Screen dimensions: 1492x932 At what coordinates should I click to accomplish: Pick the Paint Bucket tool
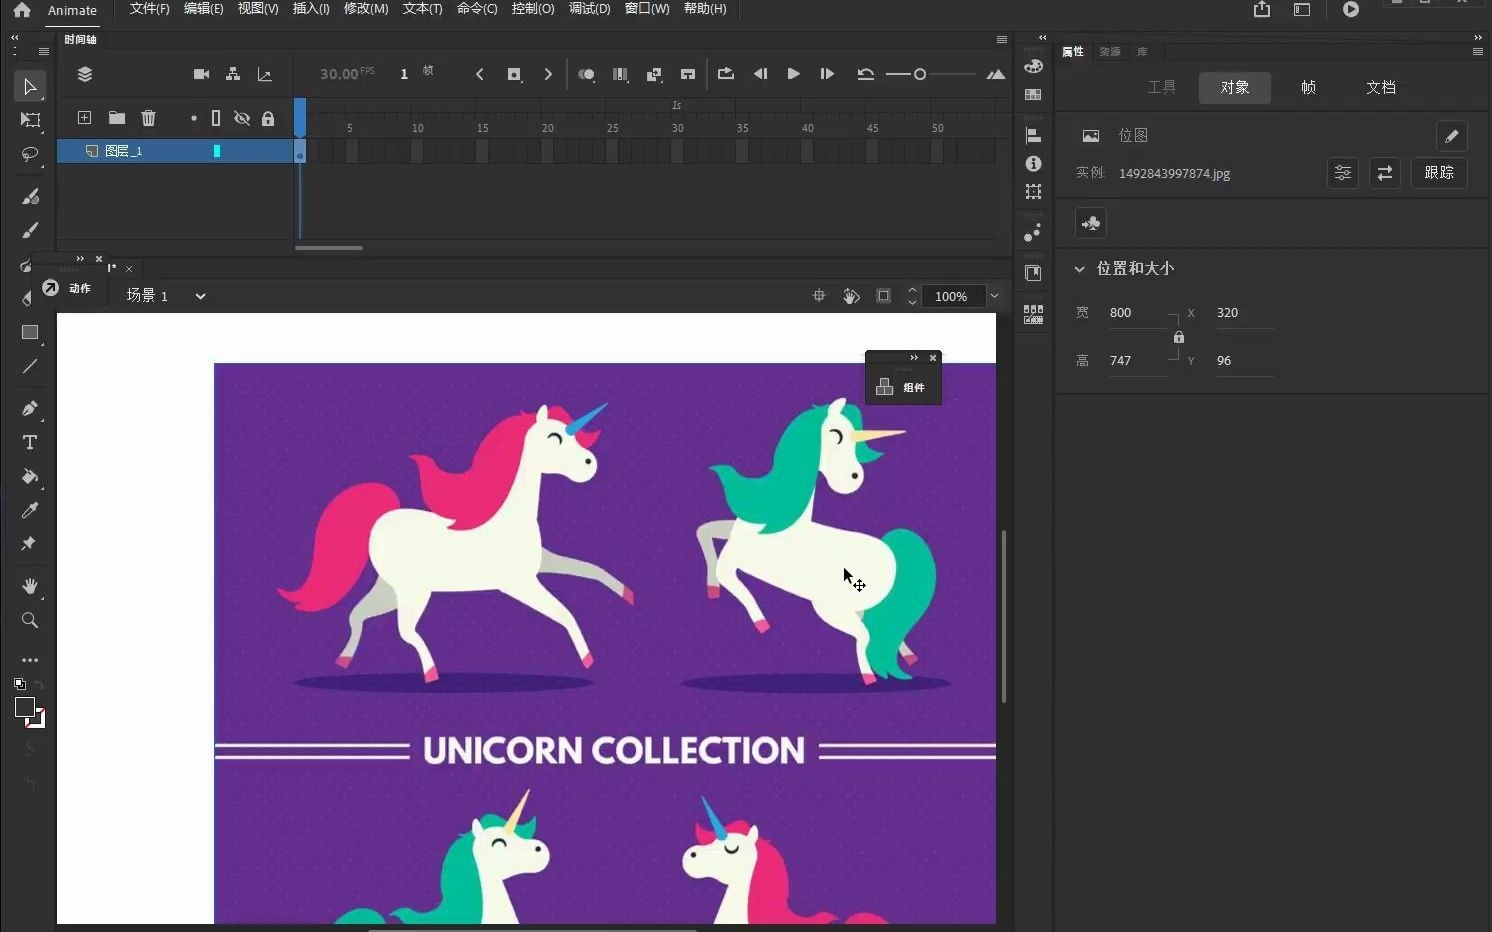30,476
